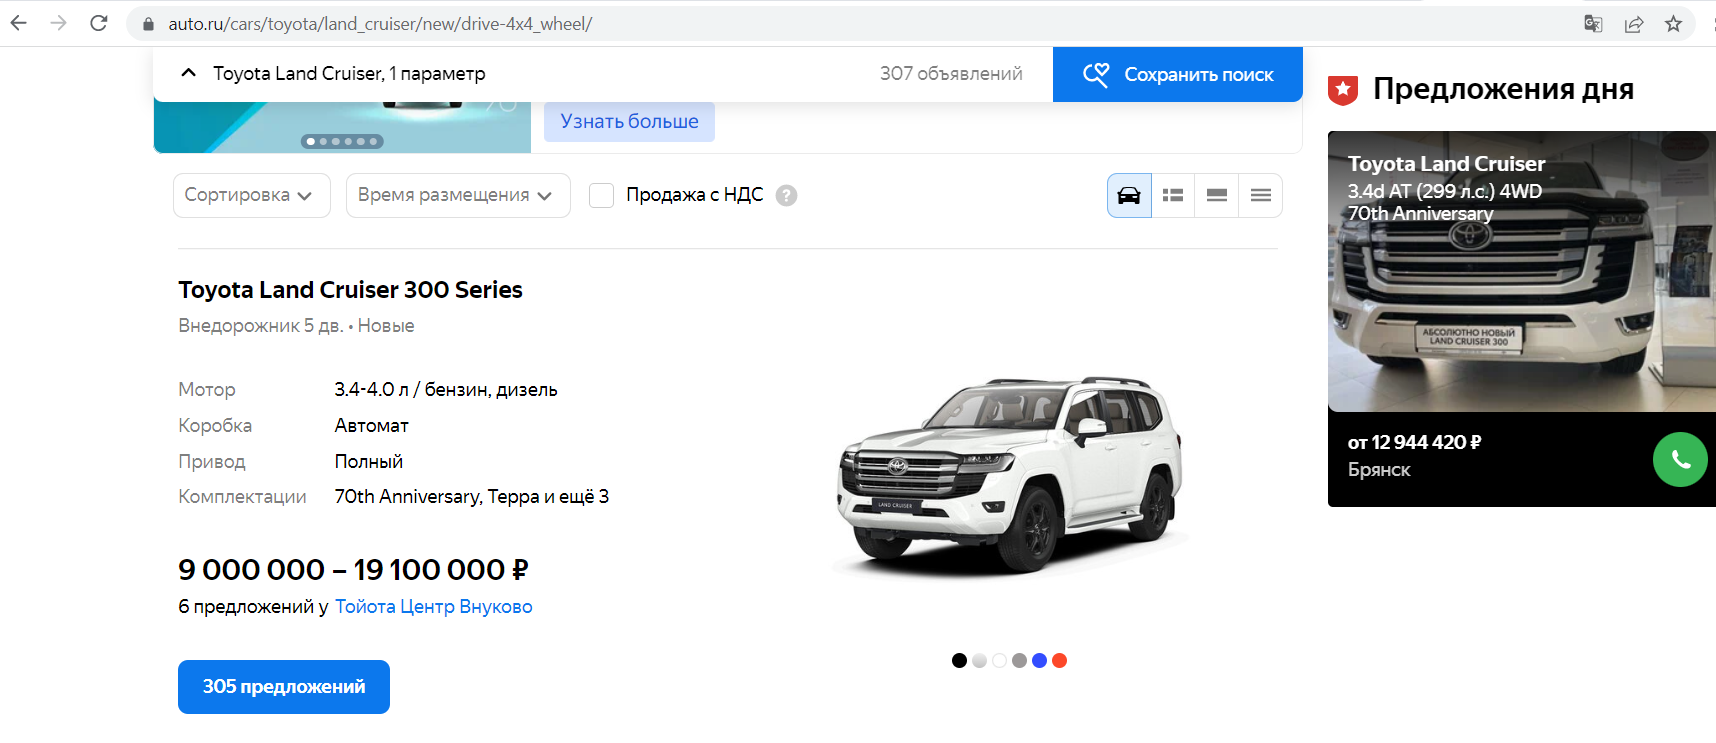Click the price range 9 000 000 – 19 100 000 ₽
The height and width of the screenshot is (743, 1716).
tap(353, 570)
